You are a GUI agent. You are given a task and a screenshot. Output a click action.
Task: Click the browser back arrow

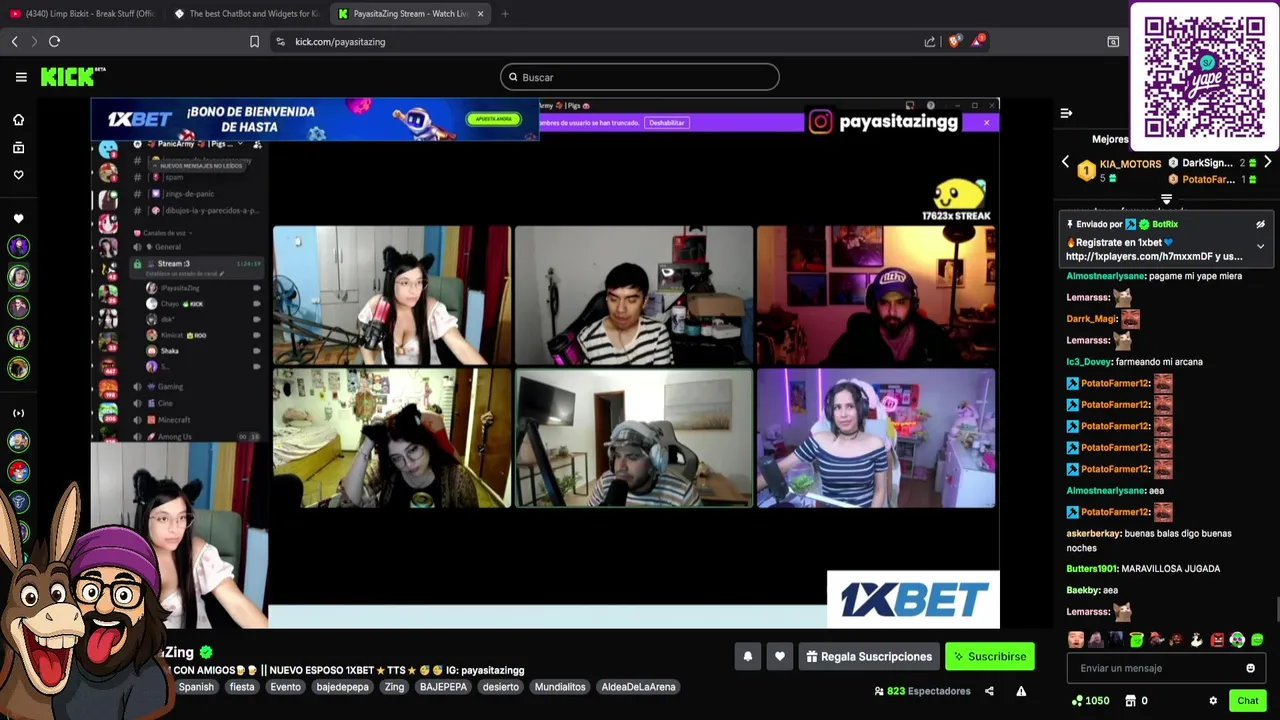pos(14,41)
